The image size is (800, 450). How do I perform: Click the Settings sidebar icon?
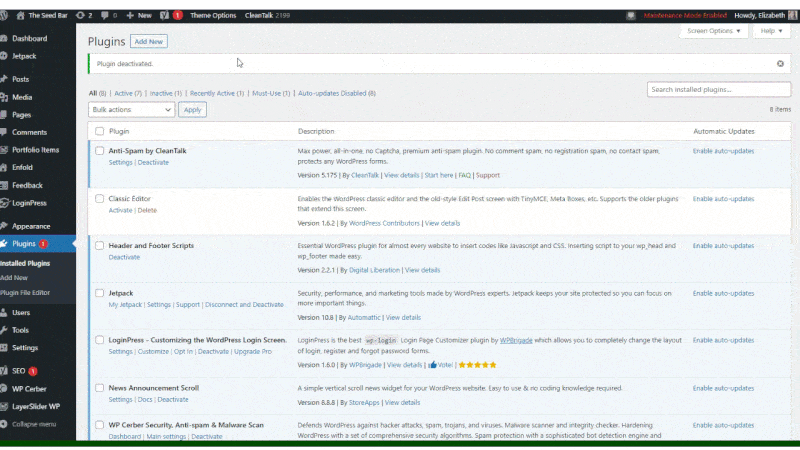tap(4, 348)
